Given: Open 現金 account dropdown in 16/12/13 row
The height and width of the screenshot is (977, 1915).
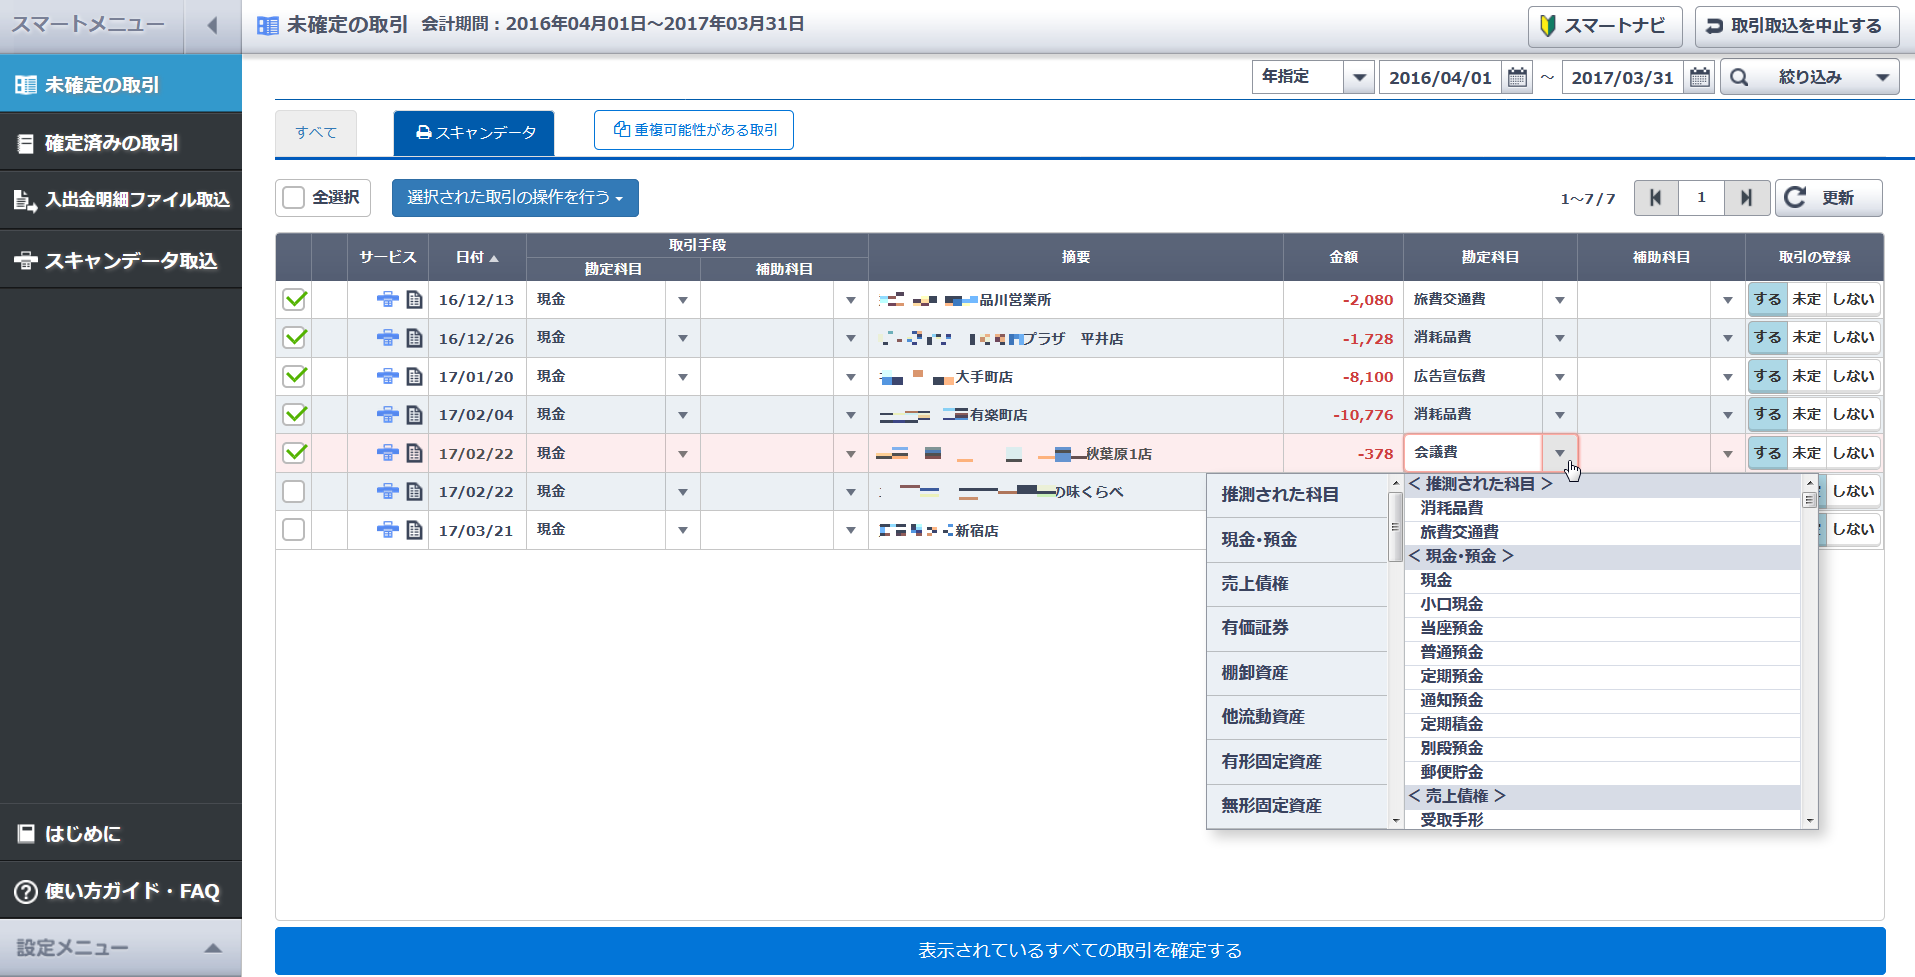Looking at the screenshot, I should 683,300.
